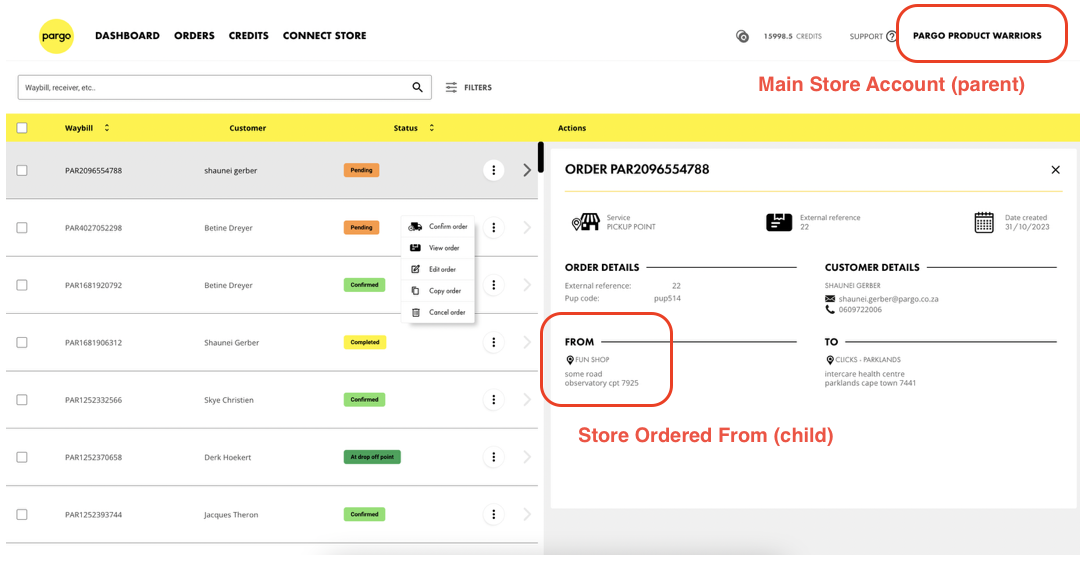The image size is (1090, 568).
Task: Sort by Status column arrows
Action: (432, 128)
